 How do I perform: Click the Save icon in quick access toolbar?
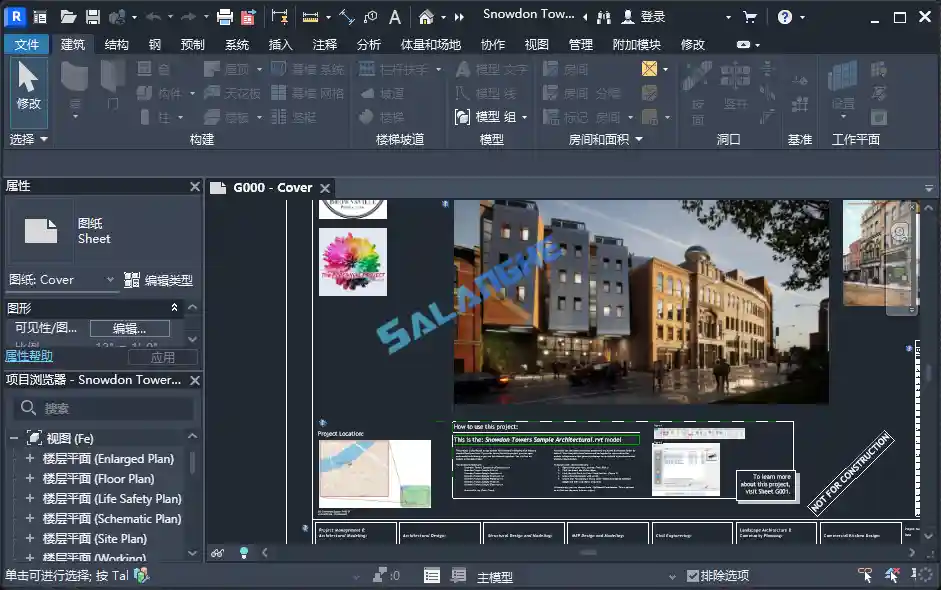92,16
